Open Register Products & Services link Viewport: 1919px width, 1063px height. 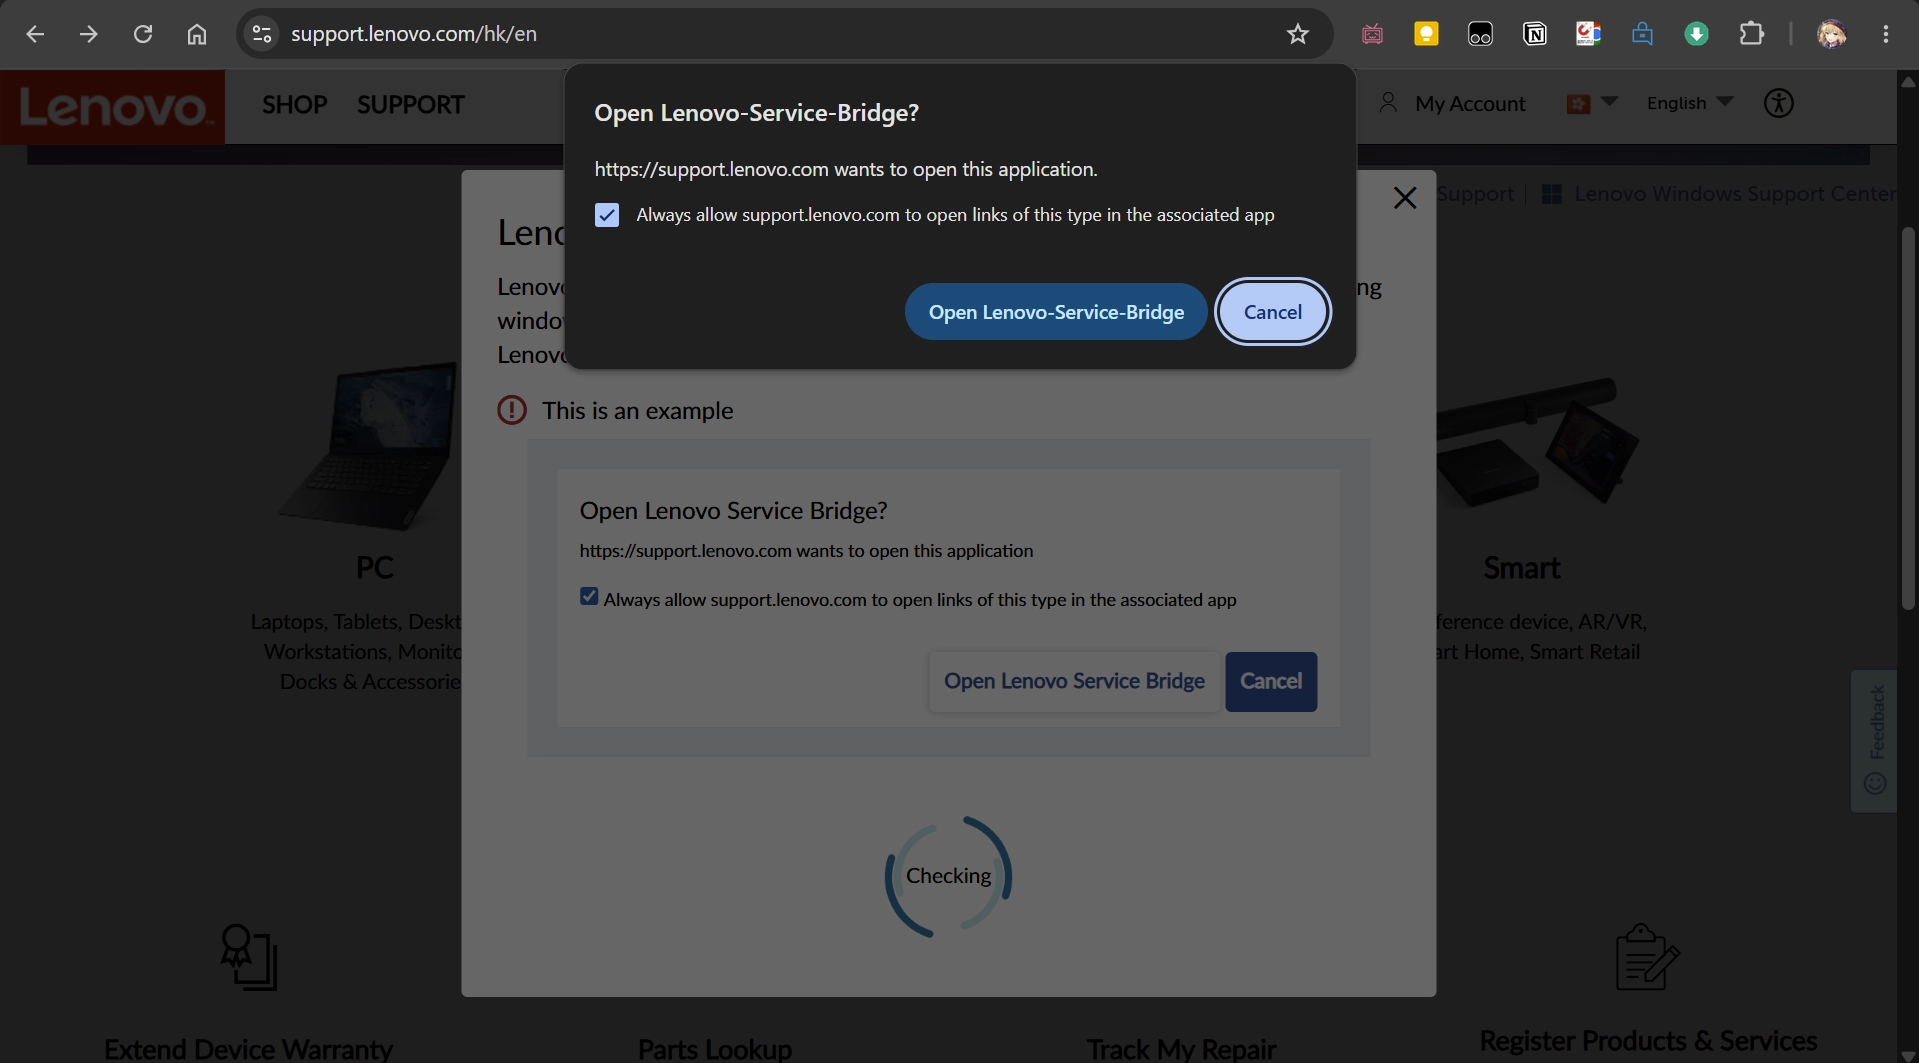click(x=1648, y=1041)
